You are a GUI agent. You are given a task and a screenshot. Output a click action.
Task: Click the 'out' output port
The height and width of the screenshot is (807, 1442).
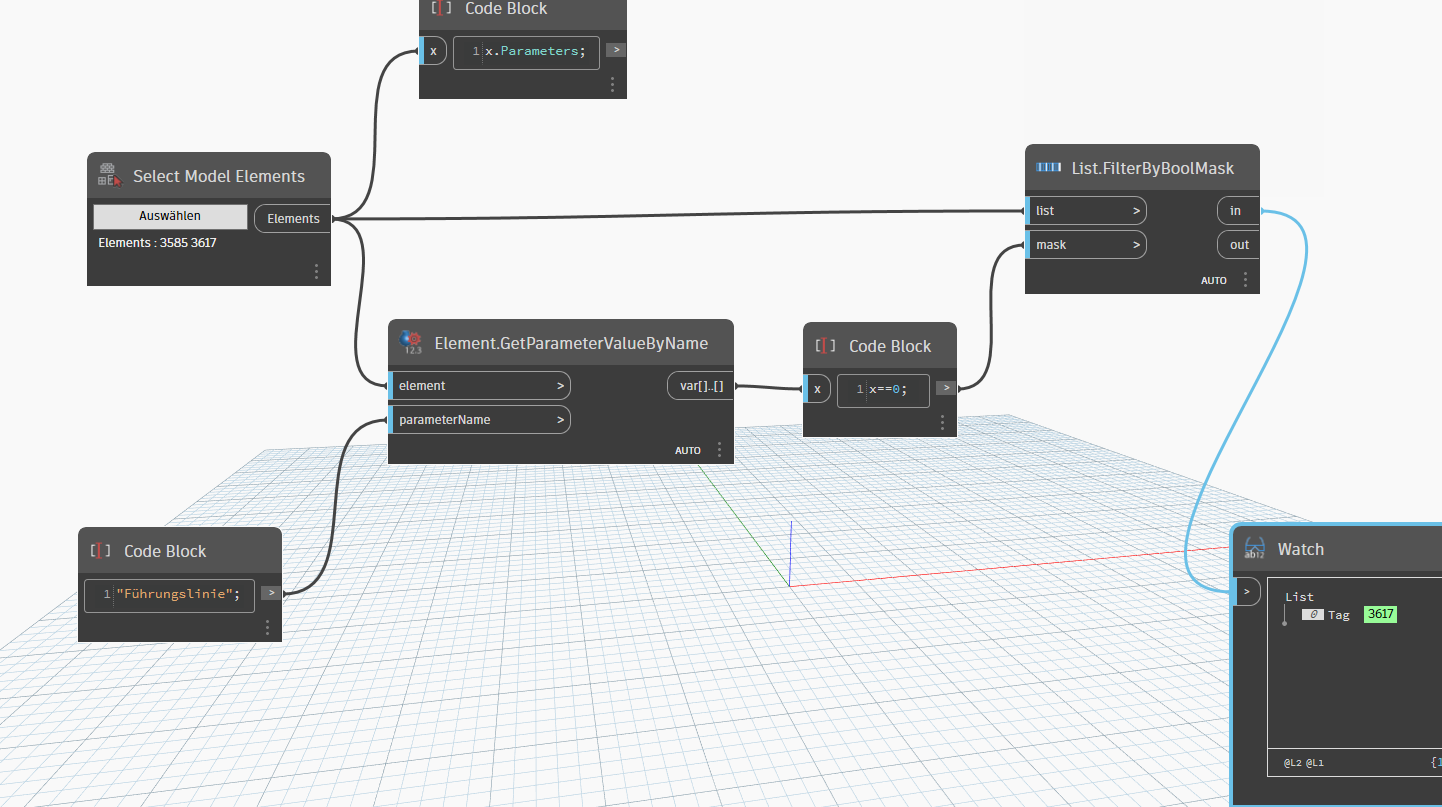click(x=1239, y=245)
